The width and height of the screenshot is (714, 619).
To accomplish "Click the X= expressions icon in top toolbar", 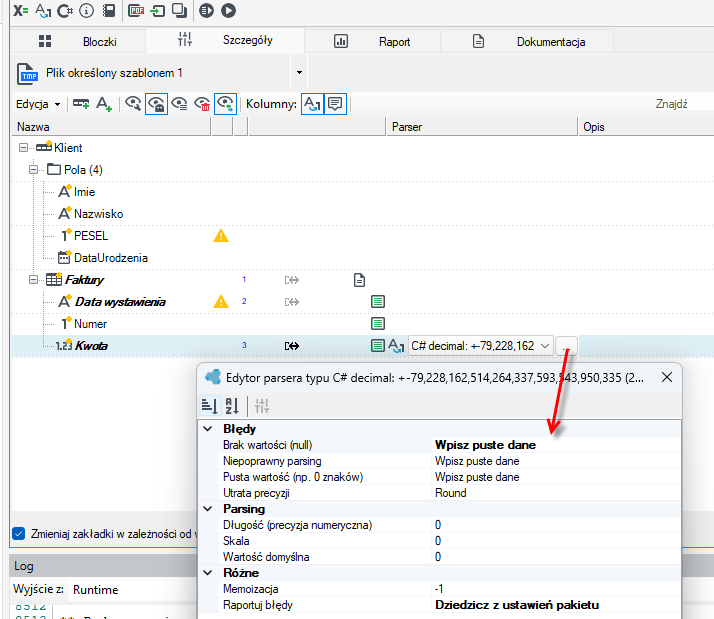I will pyautogui.click(x=20, y=10).
